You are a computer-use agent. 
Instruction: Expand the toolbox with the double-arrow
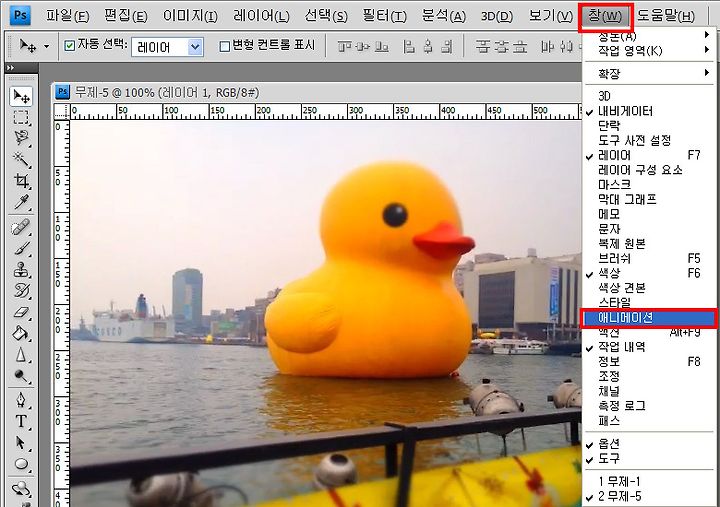pyautogui.click(x=10, y=68)
